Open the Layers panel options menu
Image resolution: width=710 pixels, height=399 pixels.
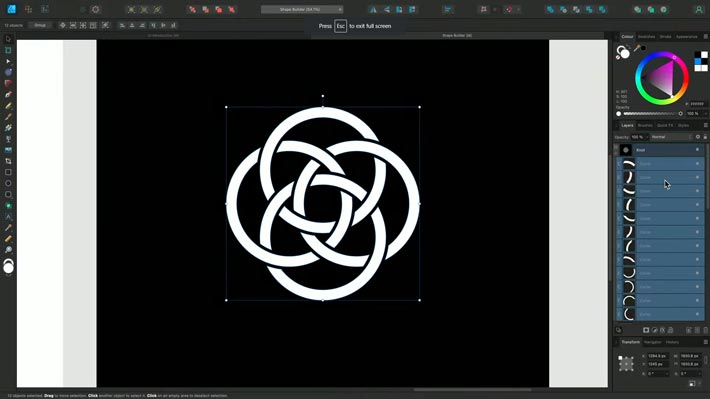pos(705,125)
